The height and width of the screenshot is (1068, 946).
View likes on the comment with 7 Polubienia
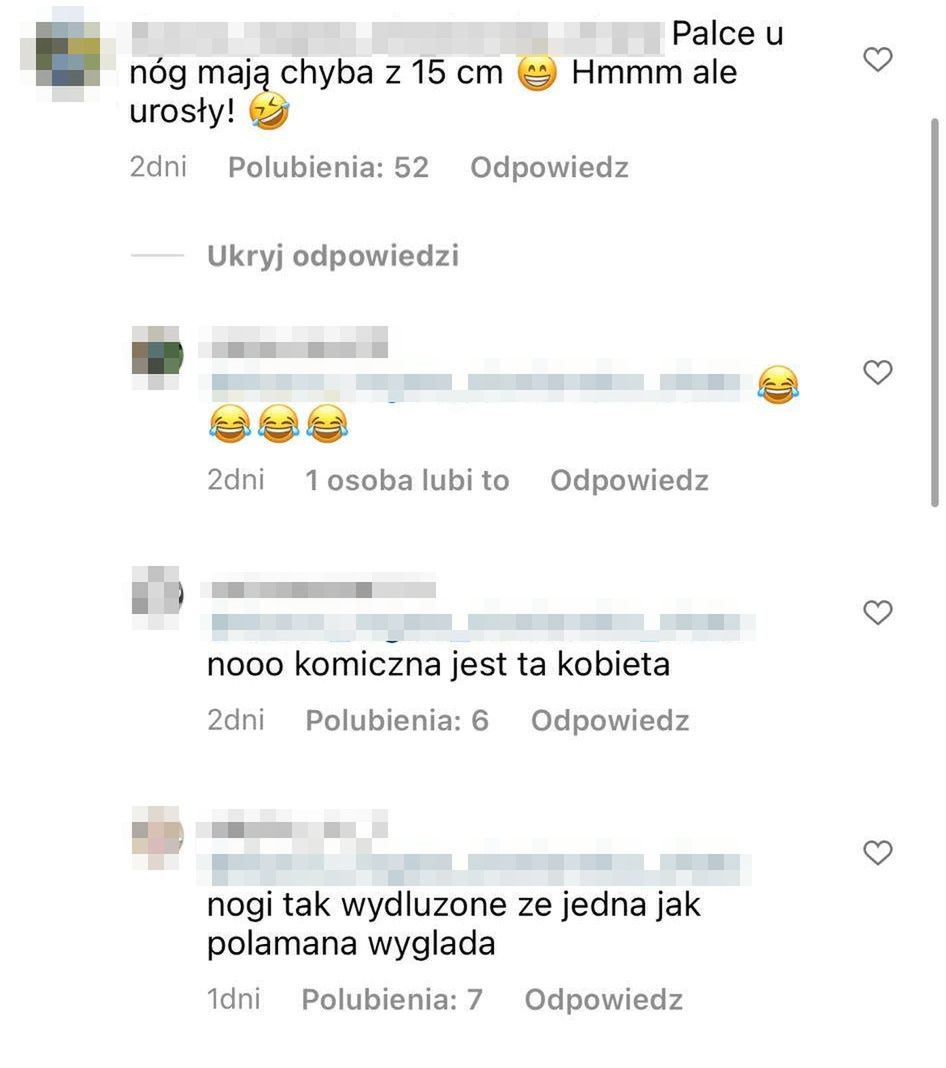[x=392, y=999]
